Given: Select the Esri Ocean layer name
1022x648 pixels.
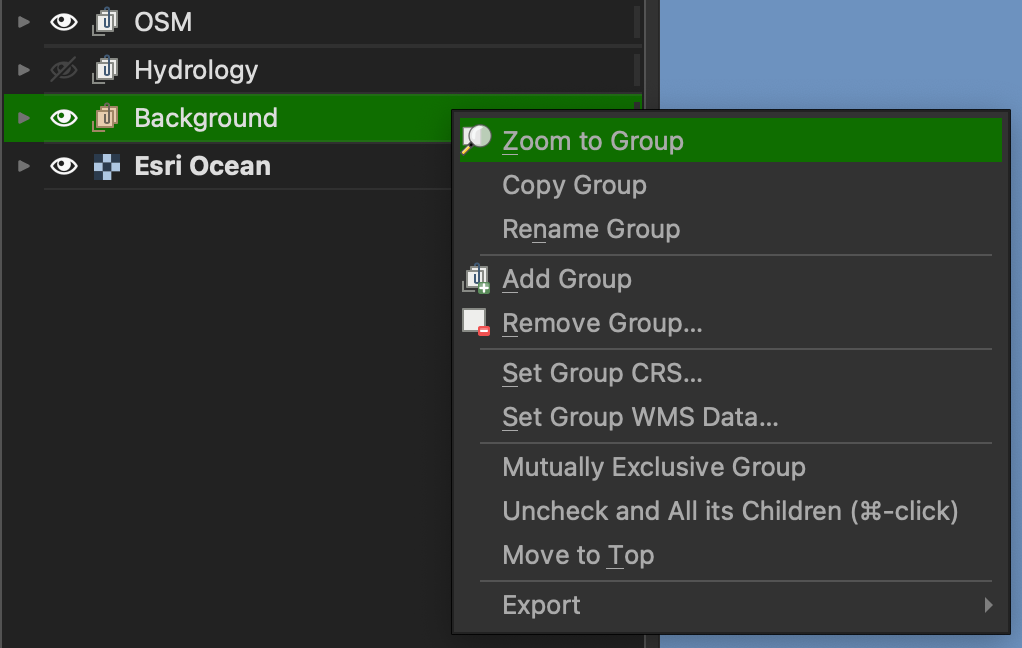Looking at the screenshot, I should [x=202, y=166].
